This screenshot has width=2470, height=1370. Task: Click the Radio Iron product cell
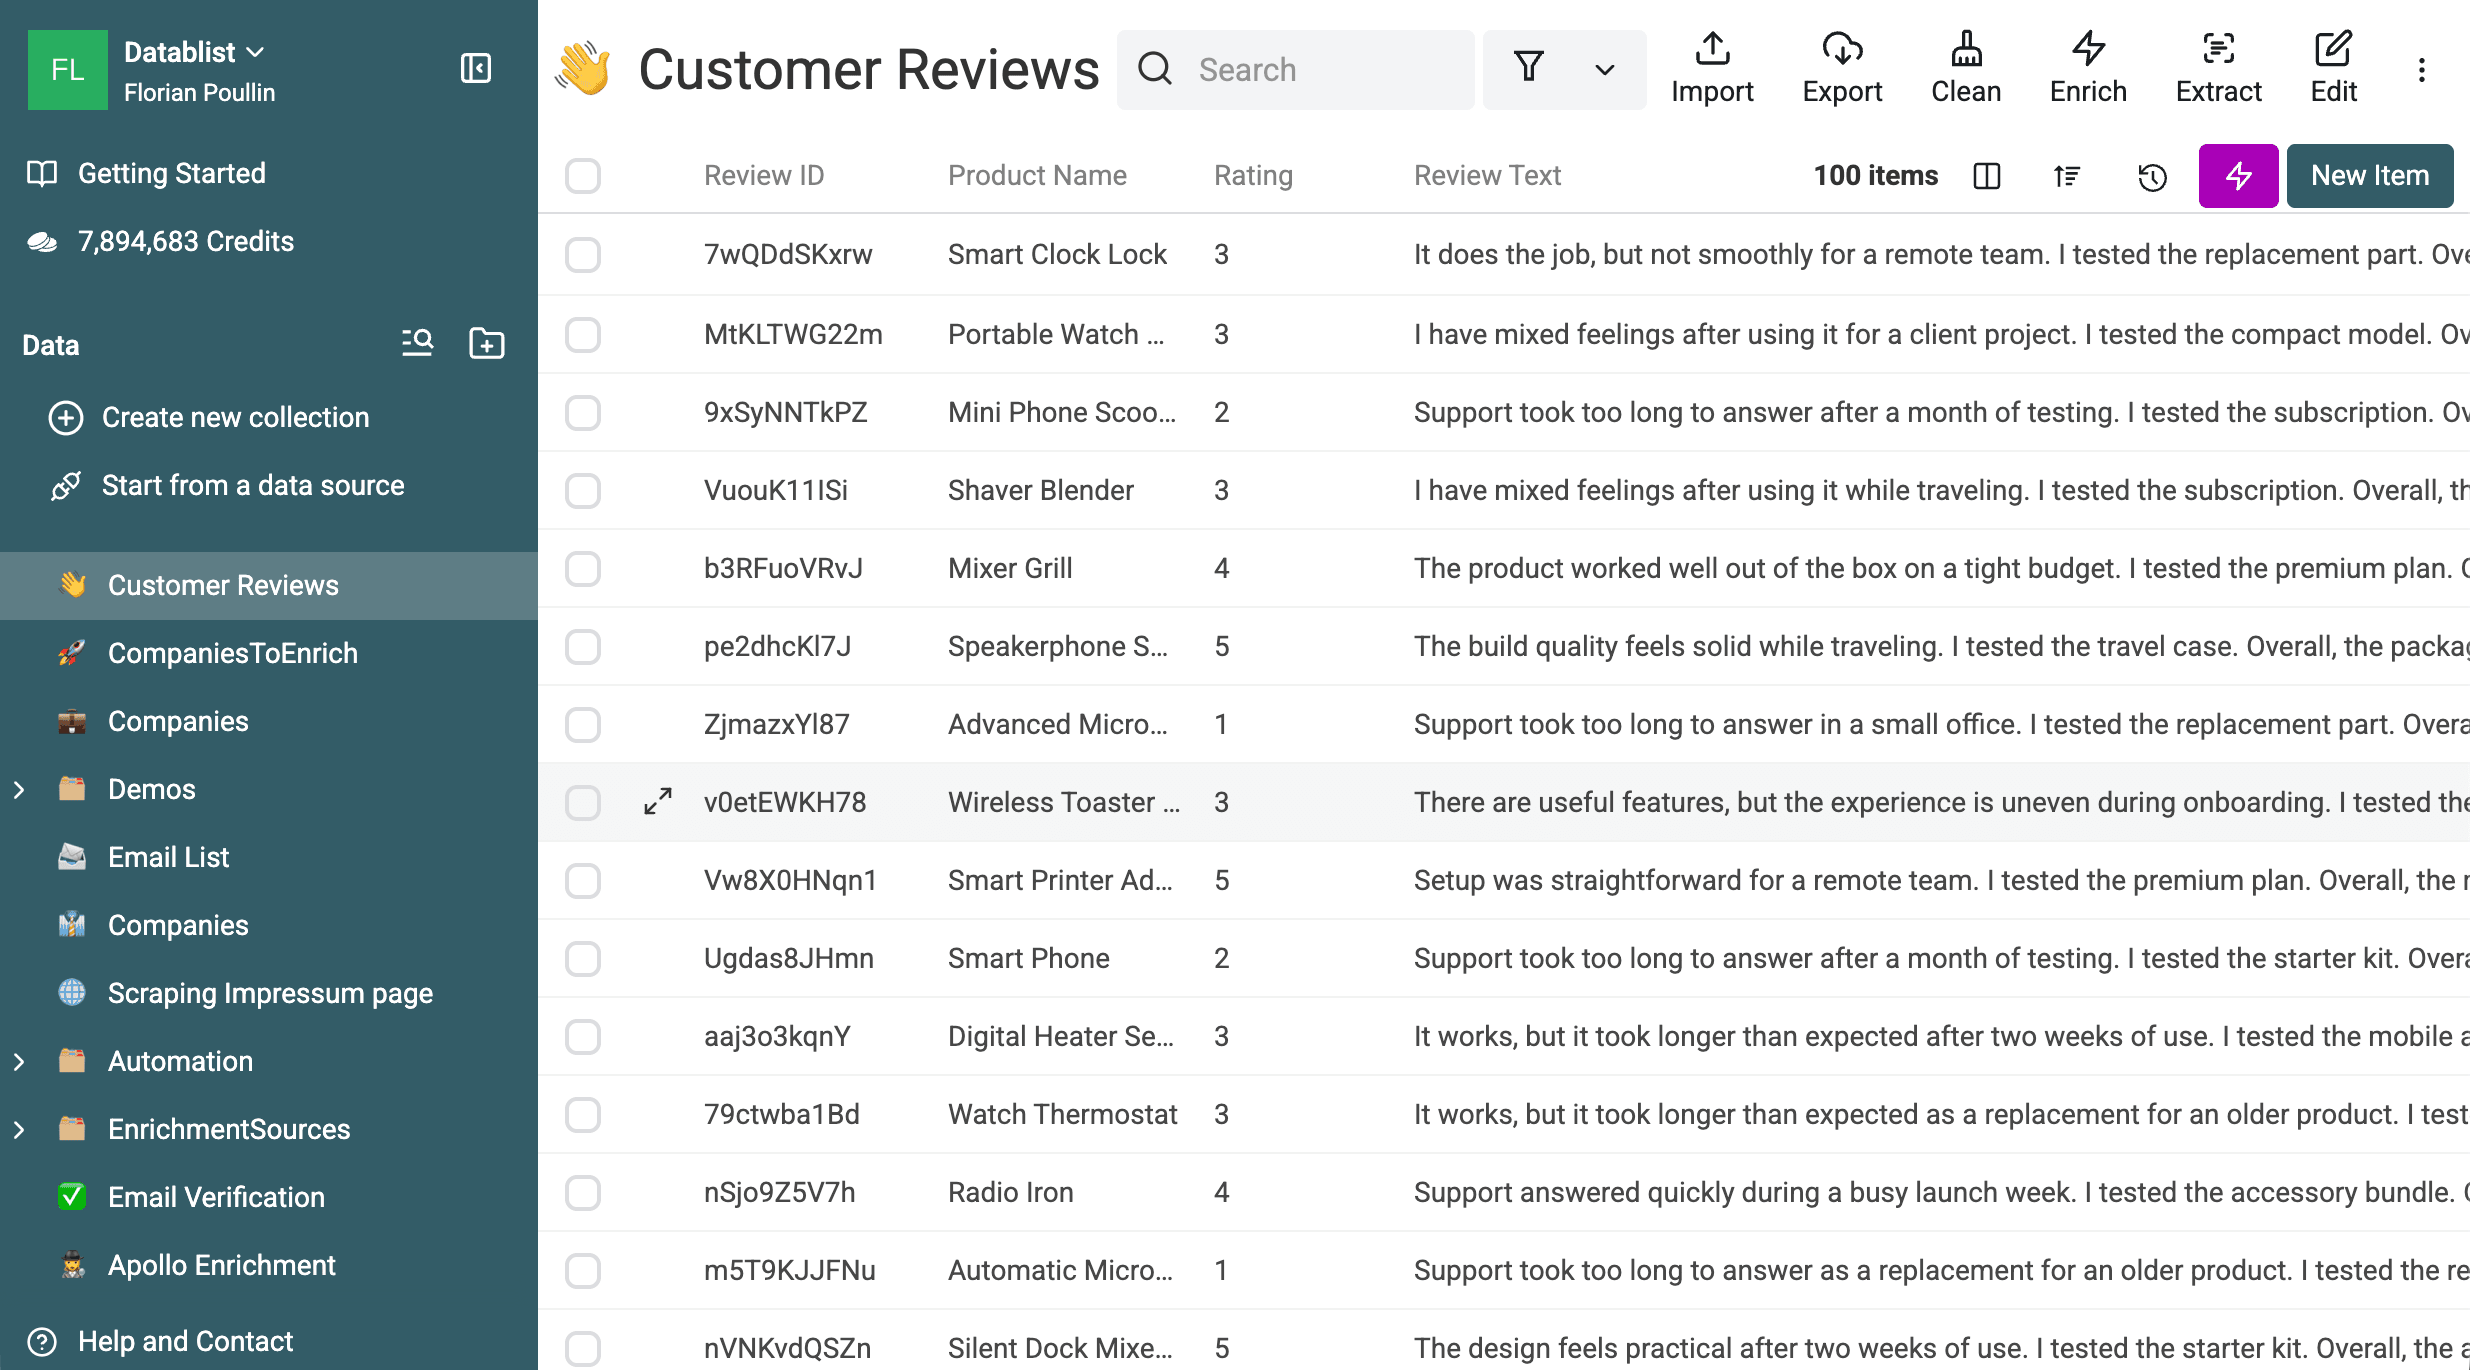coord(1010,1193)
